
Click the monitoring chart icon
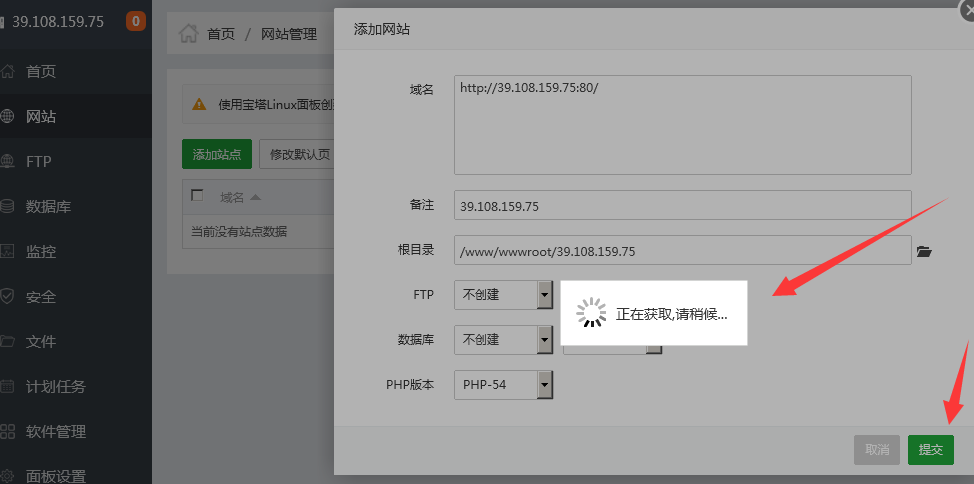point(7,252)
